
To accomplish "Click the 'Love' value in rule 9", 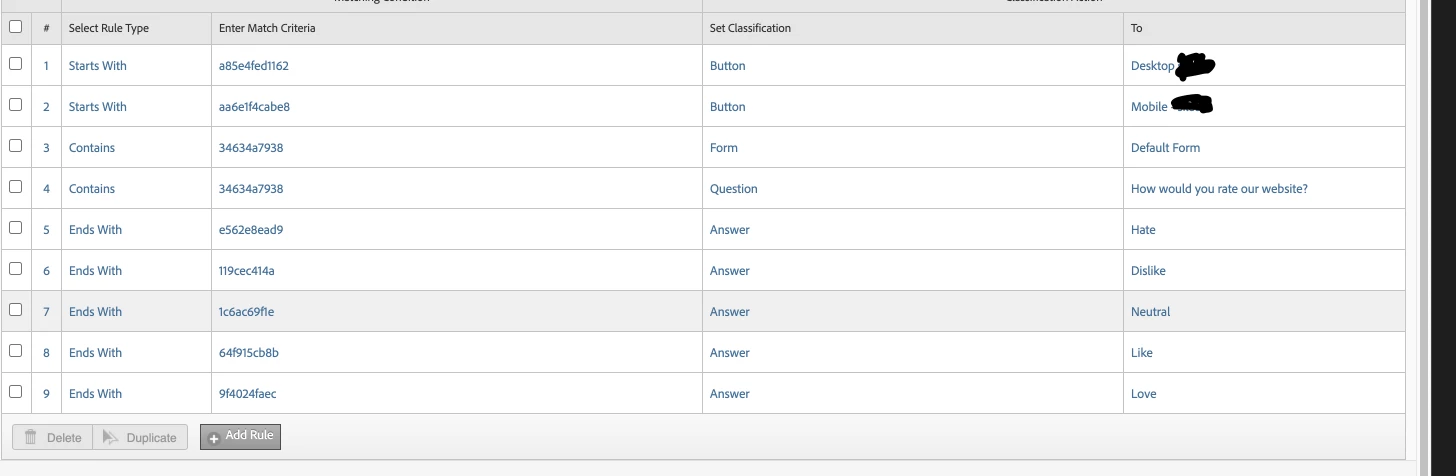I will pos(1143,394).
